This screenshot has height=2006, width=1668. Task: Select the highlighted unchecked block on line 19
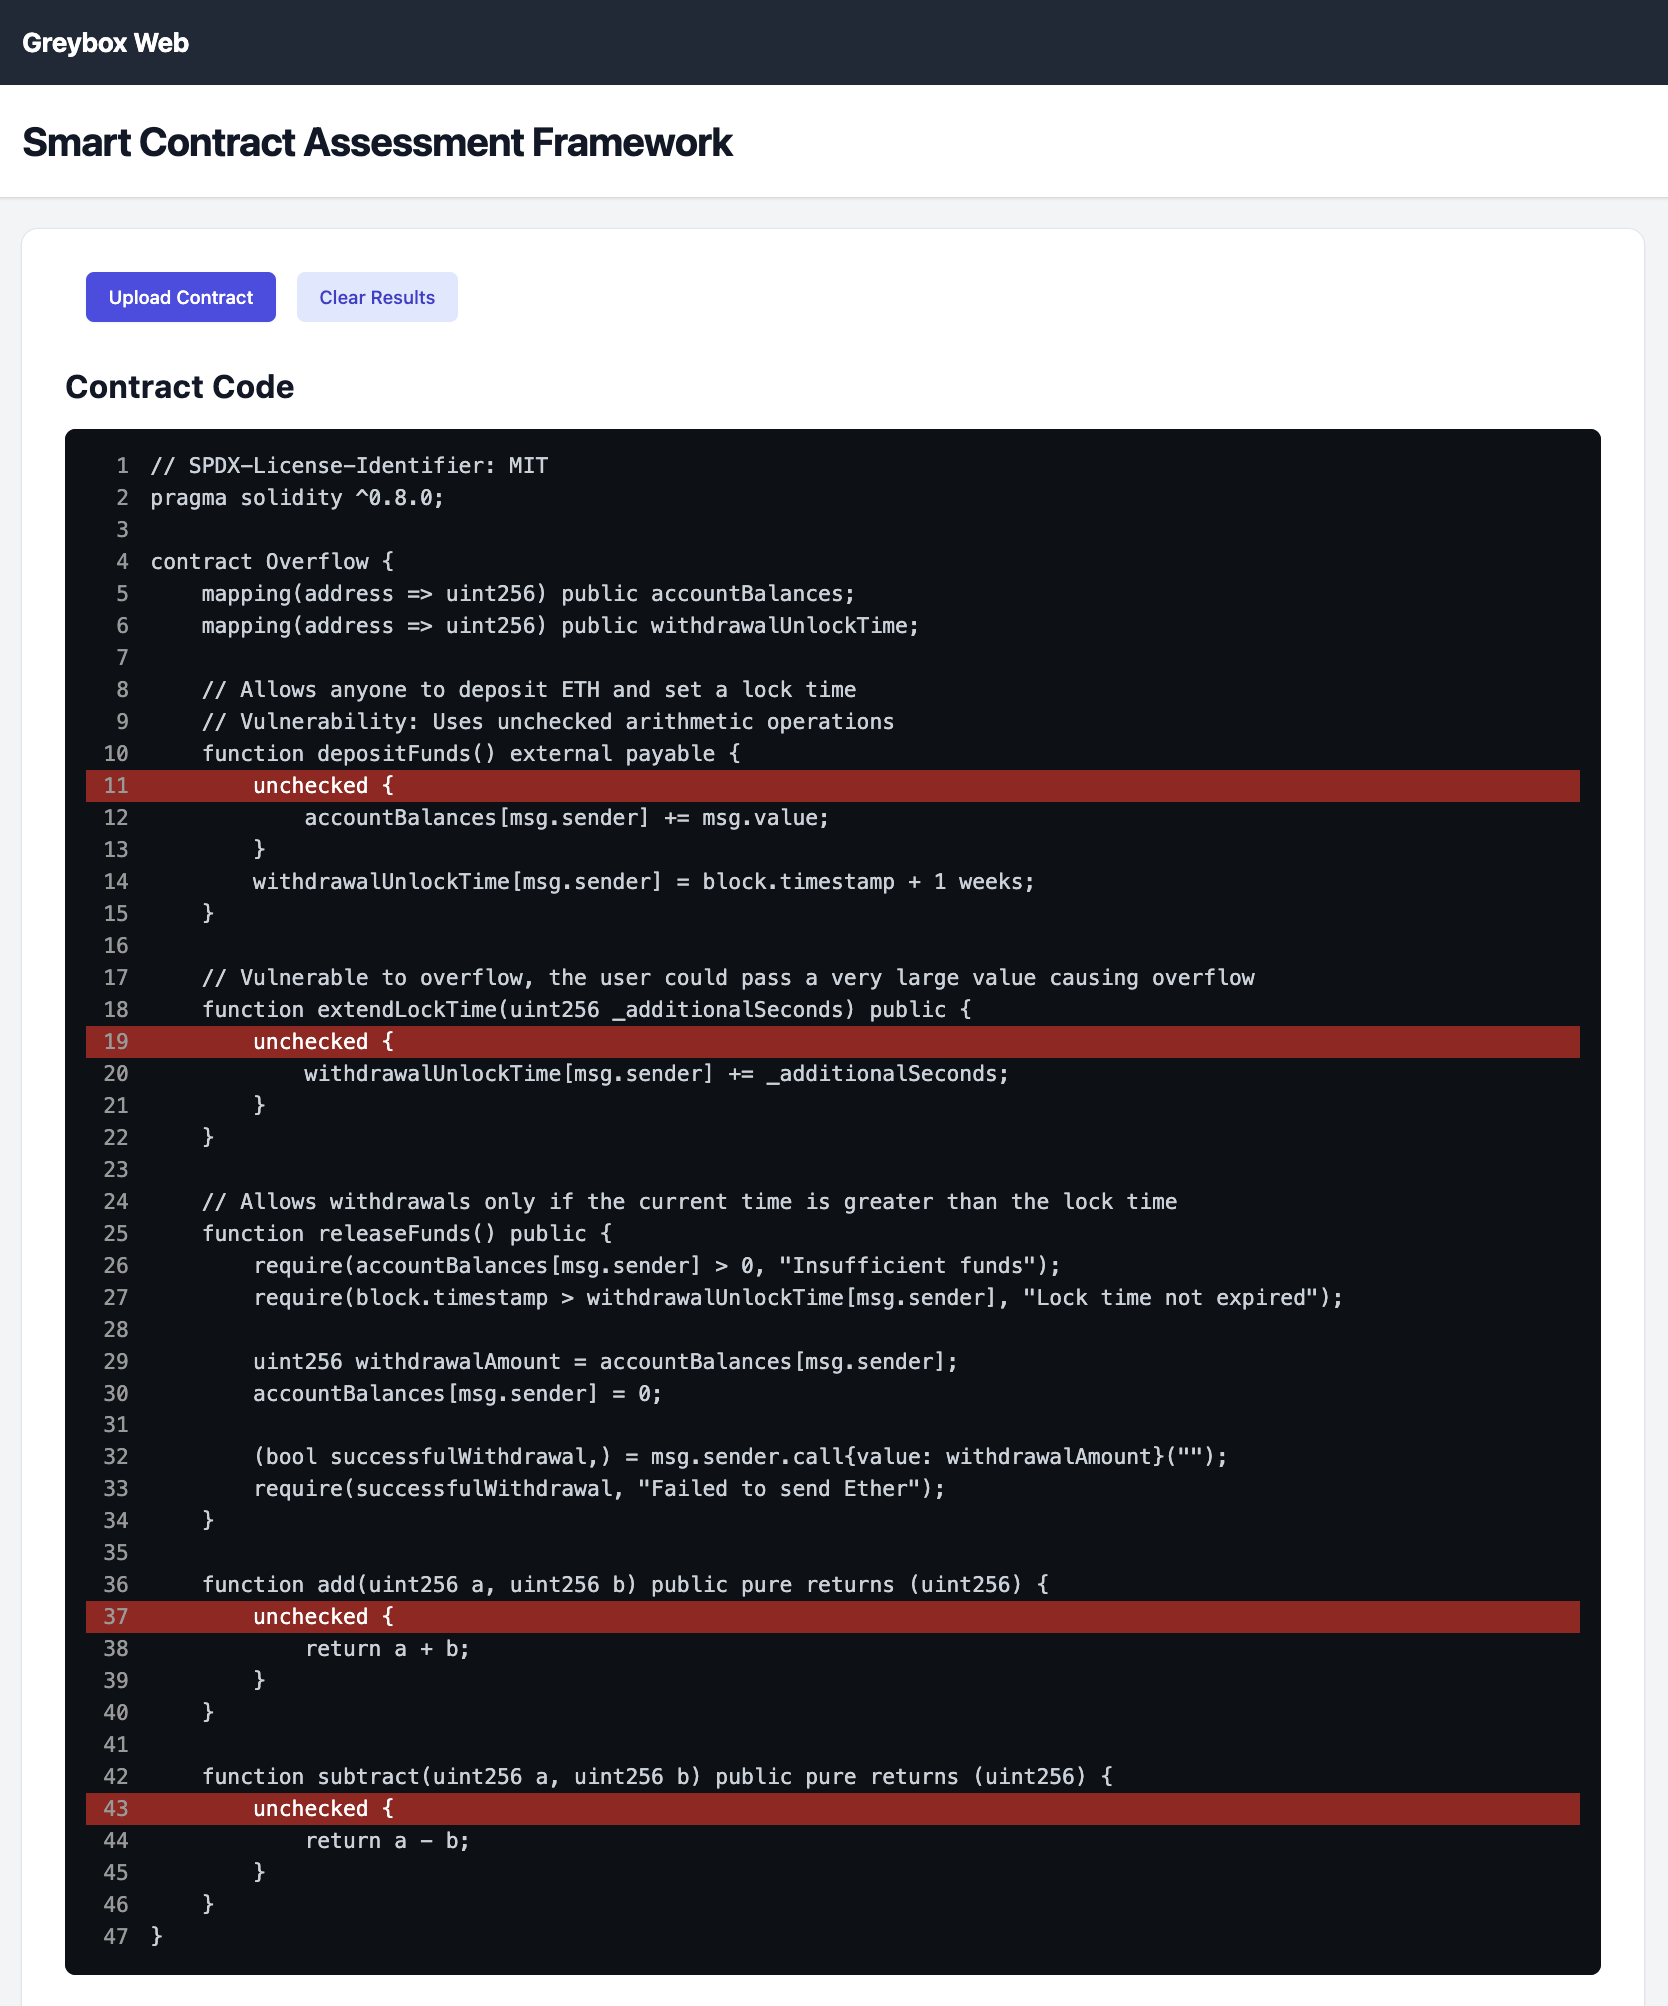[x=322, y=1041]
